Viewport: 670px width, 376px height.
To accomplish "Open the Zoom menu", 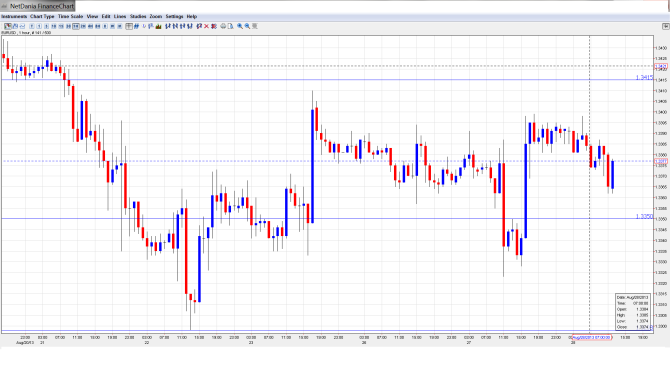I will point(156,16).
